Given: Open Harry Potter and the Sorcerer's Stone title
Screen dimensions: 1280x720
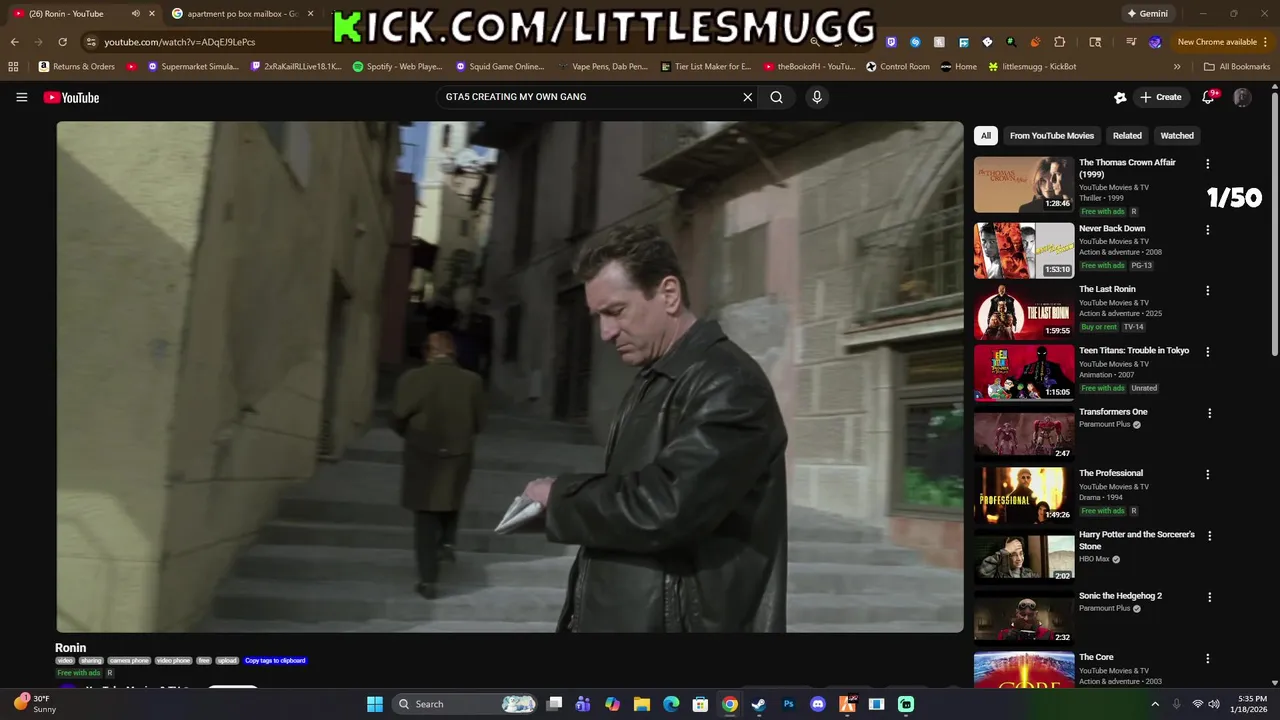Looking at the screenshot, I should click(1137, 540).
